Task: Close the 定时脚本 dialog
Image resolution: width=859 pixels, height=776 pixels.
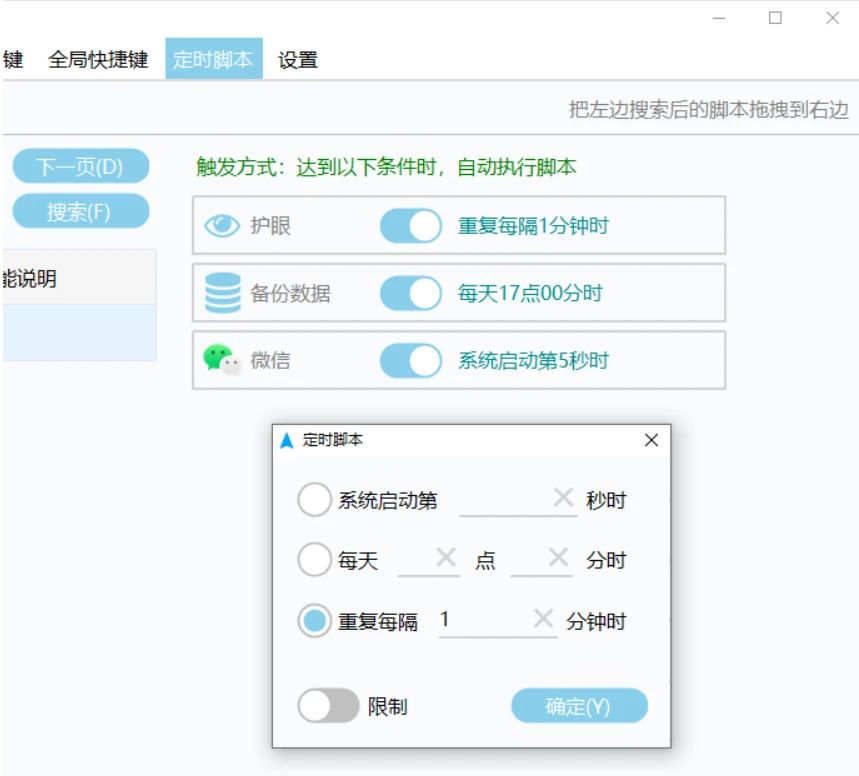Action: click(651, 440)
